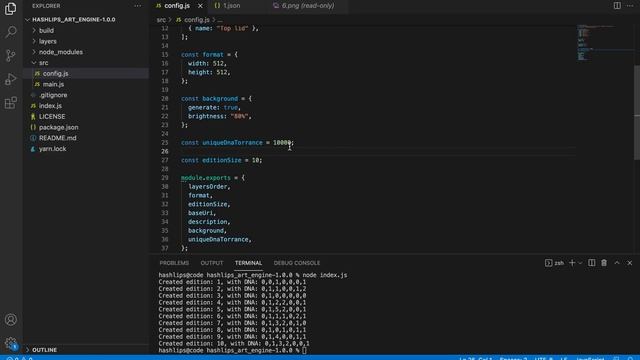Click the 'Created edition: 10' terminal line
The width and height of the screenshot is (640, 360).
pos(234,344)
